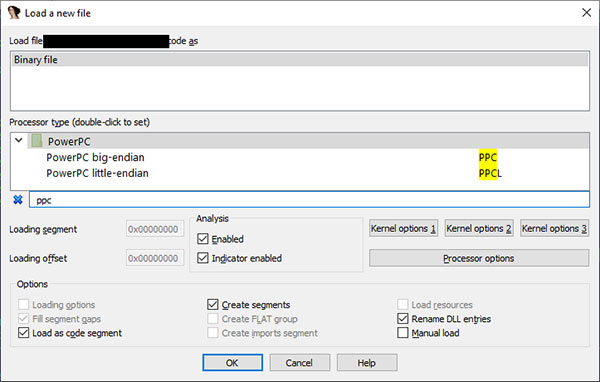Uncheck Create segments option
This screenshot has width=600, height=382.
point(212,305)
